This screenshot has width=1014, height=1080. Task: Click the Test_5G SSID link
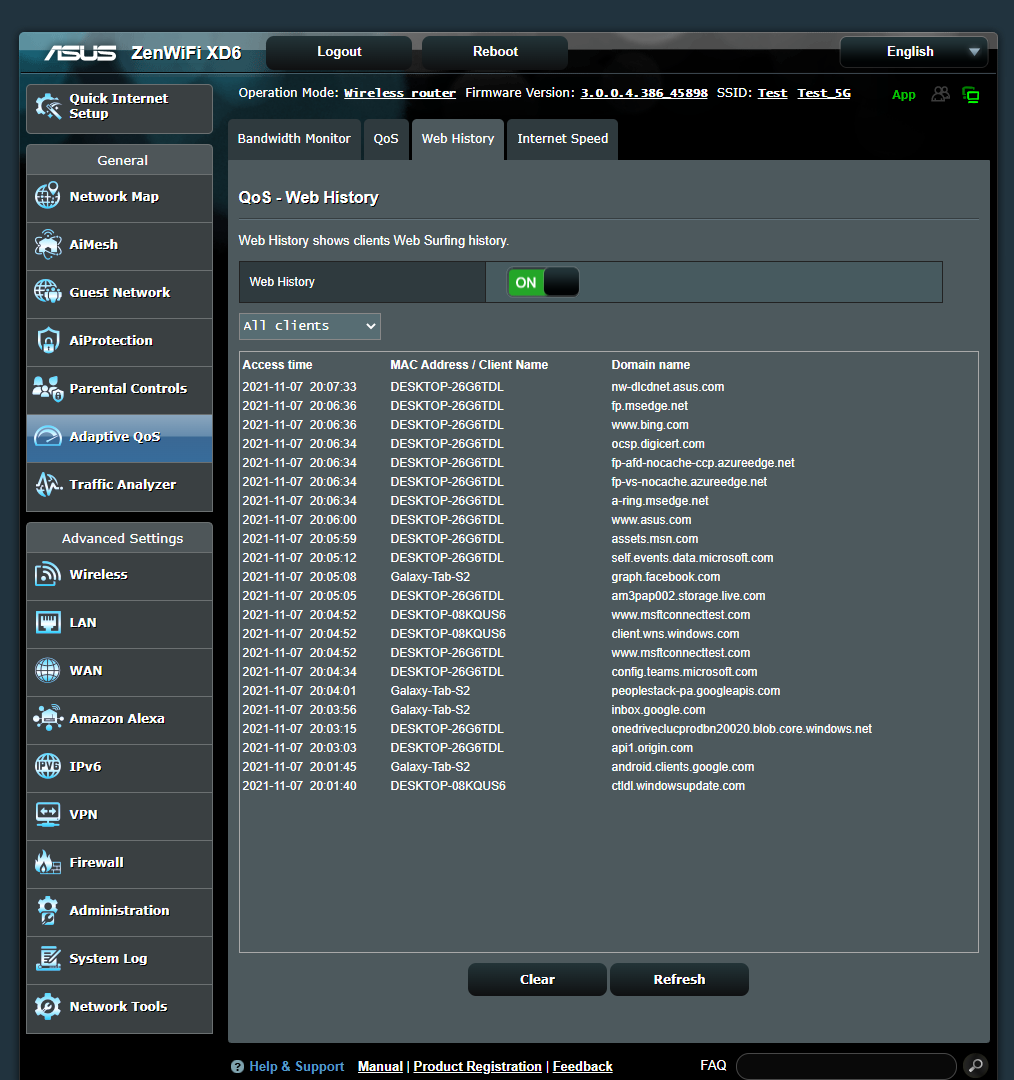pos(824,93)
